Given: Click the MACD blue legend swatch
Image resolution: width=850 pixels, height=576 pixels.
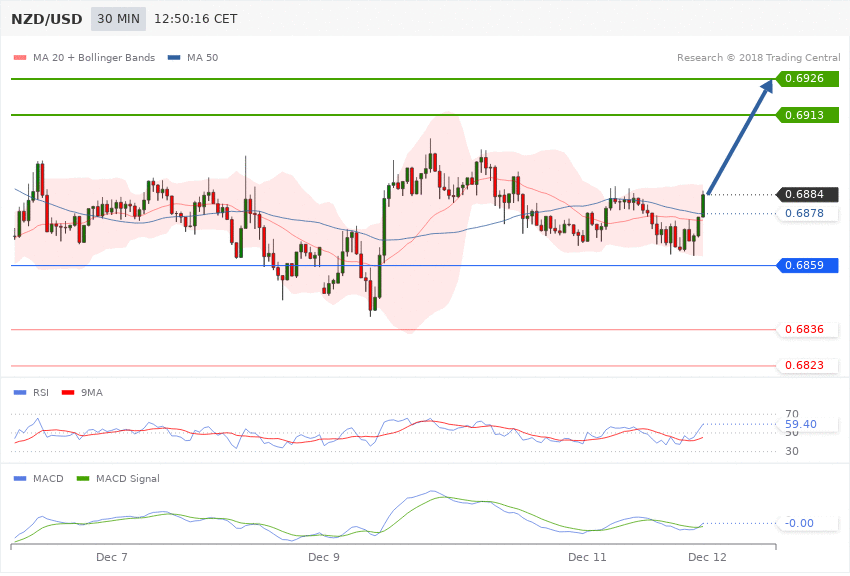Looking at the screenshot, I should click(x=20, y=478).
